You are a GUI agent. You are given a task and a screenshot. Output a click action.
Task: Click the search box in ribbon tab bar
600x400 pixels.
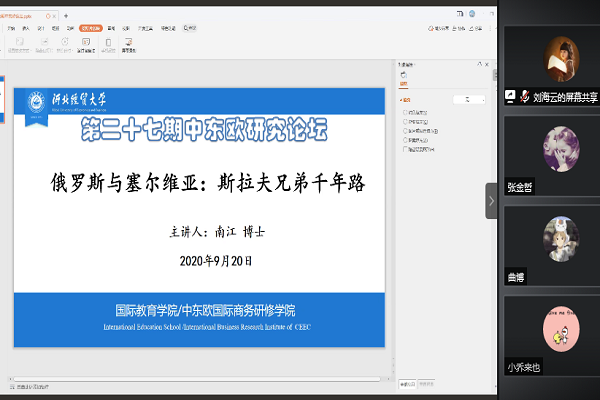click(192, 29)
